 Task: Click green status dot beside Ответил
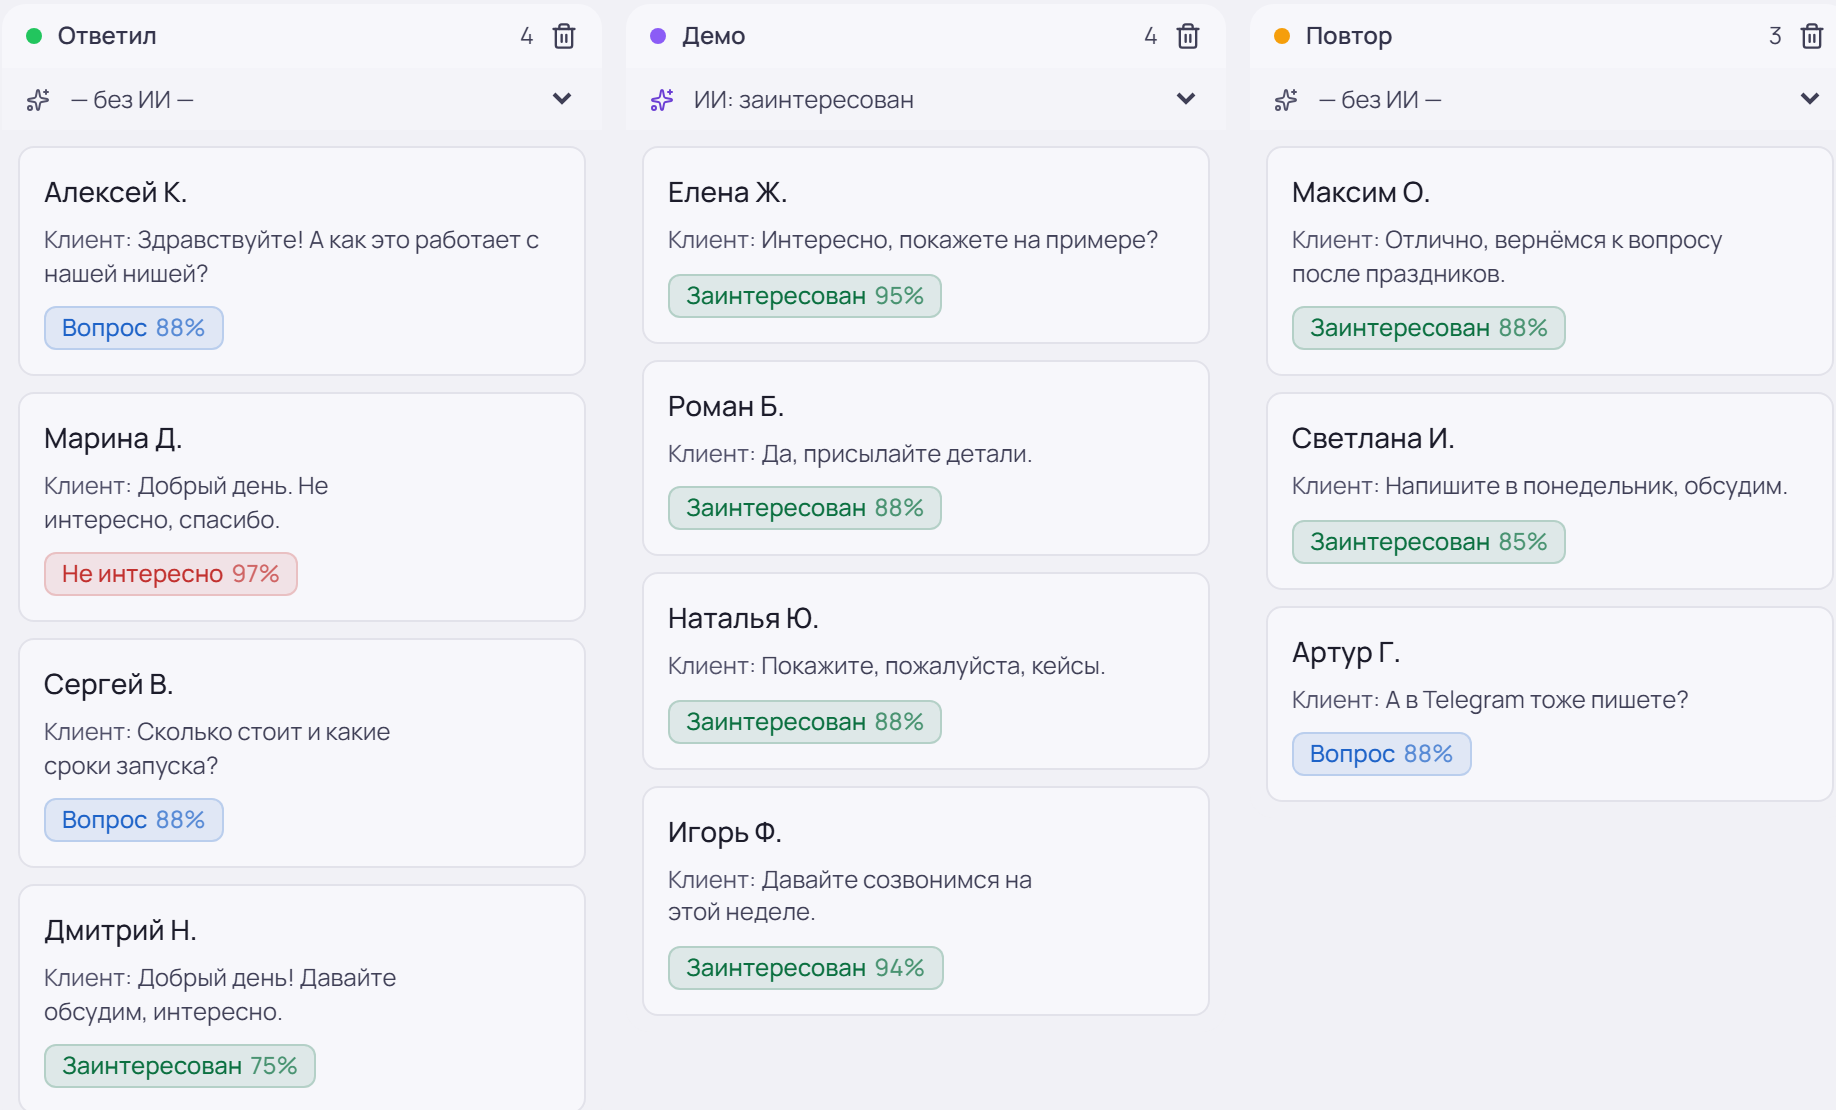pos(34,36)
